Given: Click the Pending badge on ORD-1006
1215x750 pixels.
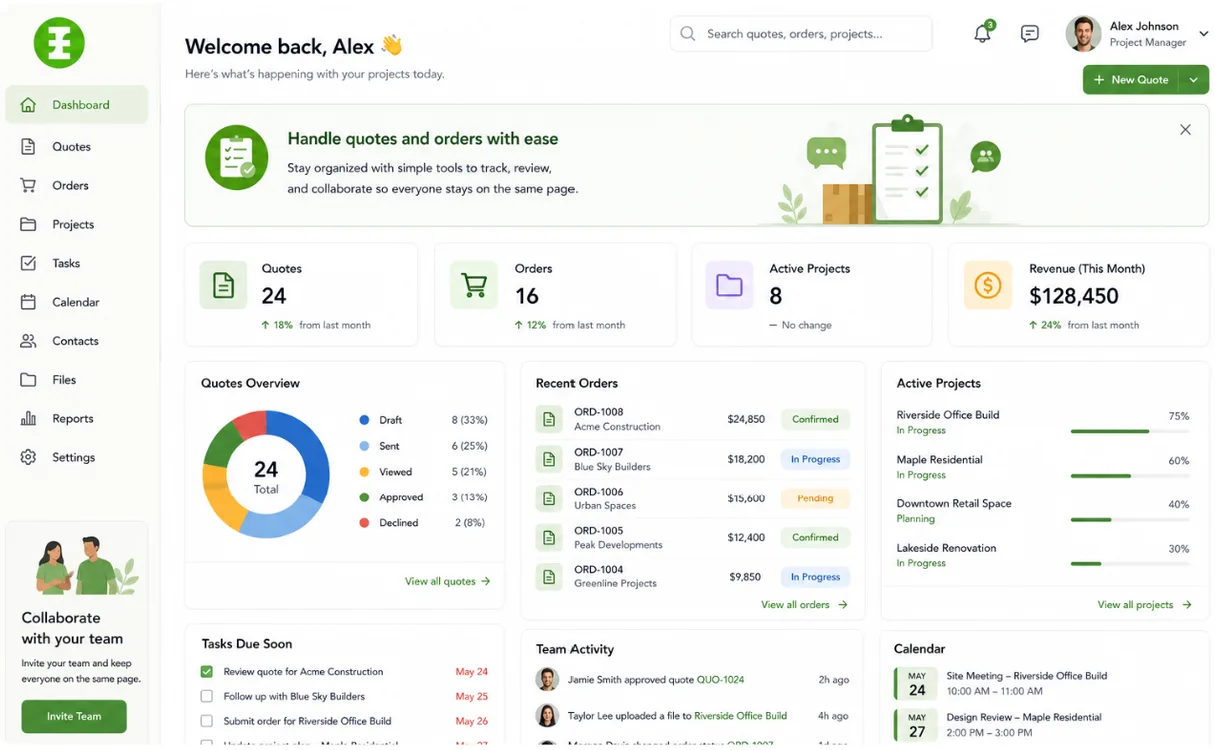Looking at the screenshot, I should (815, 498).
